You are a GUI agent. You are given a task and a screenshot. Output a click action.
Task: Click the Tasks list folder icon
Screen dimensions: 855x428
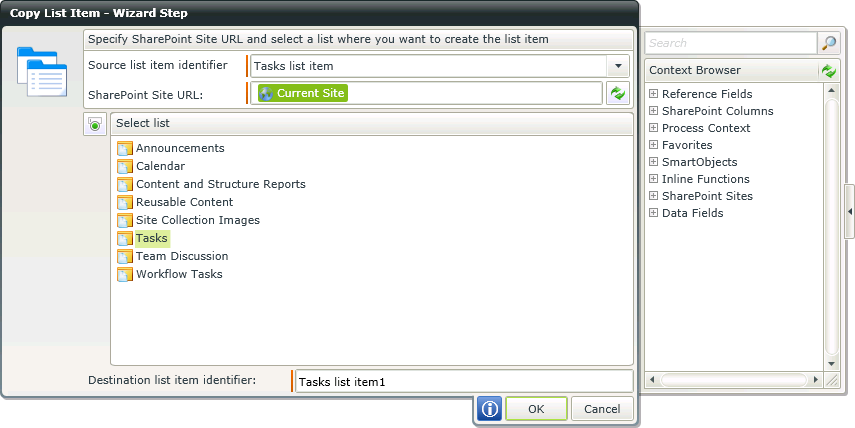coord(125,238)
